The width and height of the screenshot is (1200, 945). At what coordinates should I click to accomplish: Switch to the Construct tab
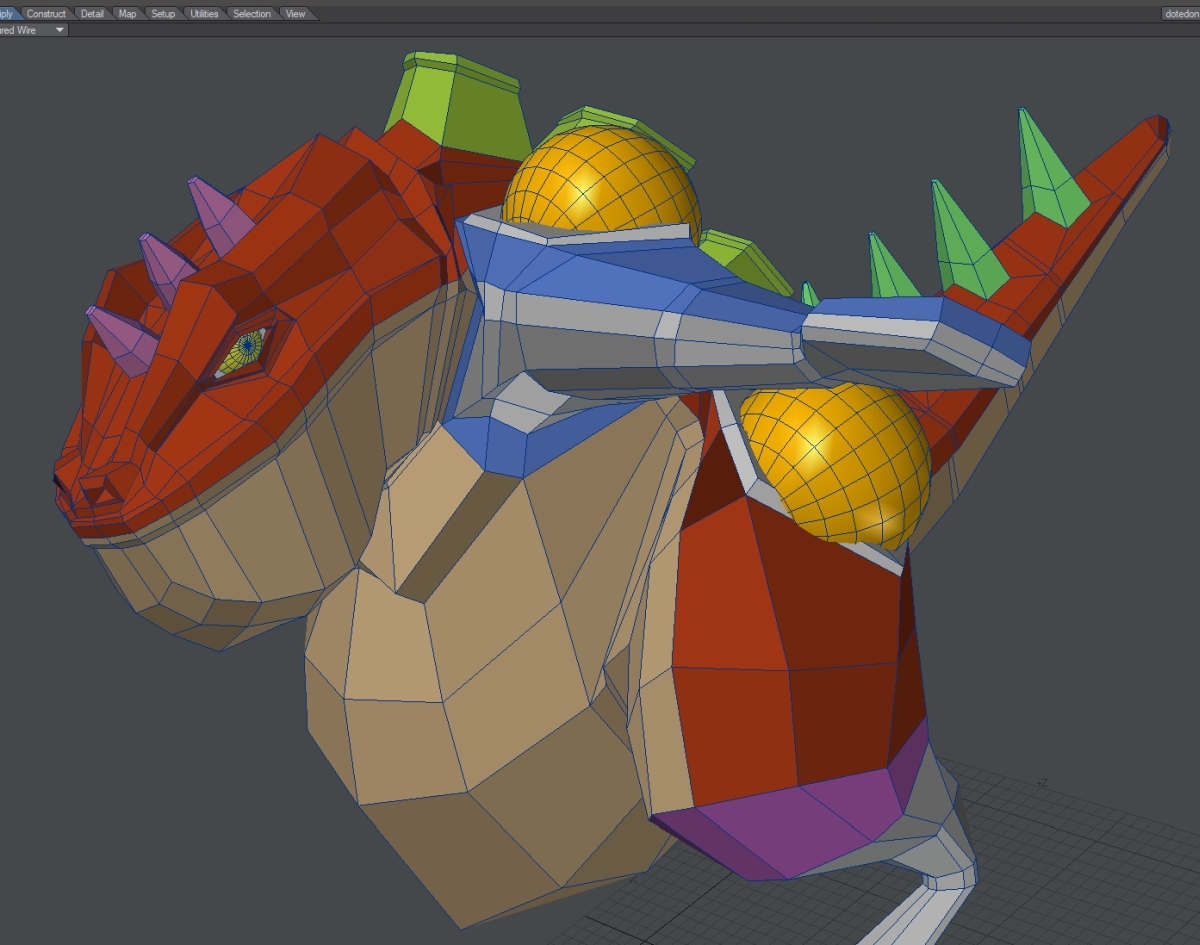pos(46,14)
